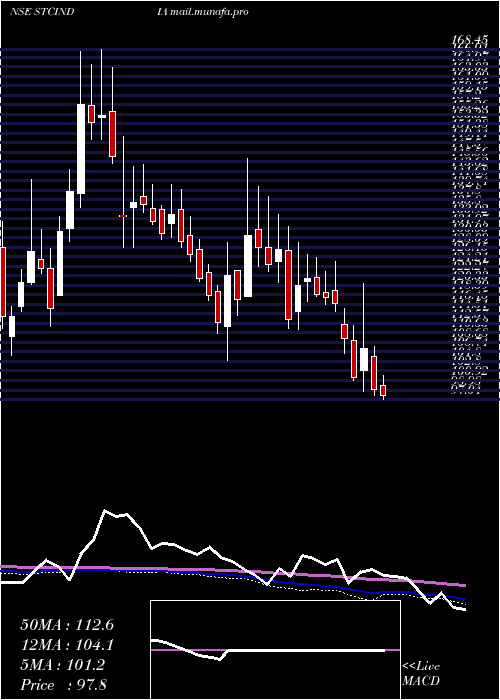Click the tallest white candlestick body

click(x=81, y=149)
